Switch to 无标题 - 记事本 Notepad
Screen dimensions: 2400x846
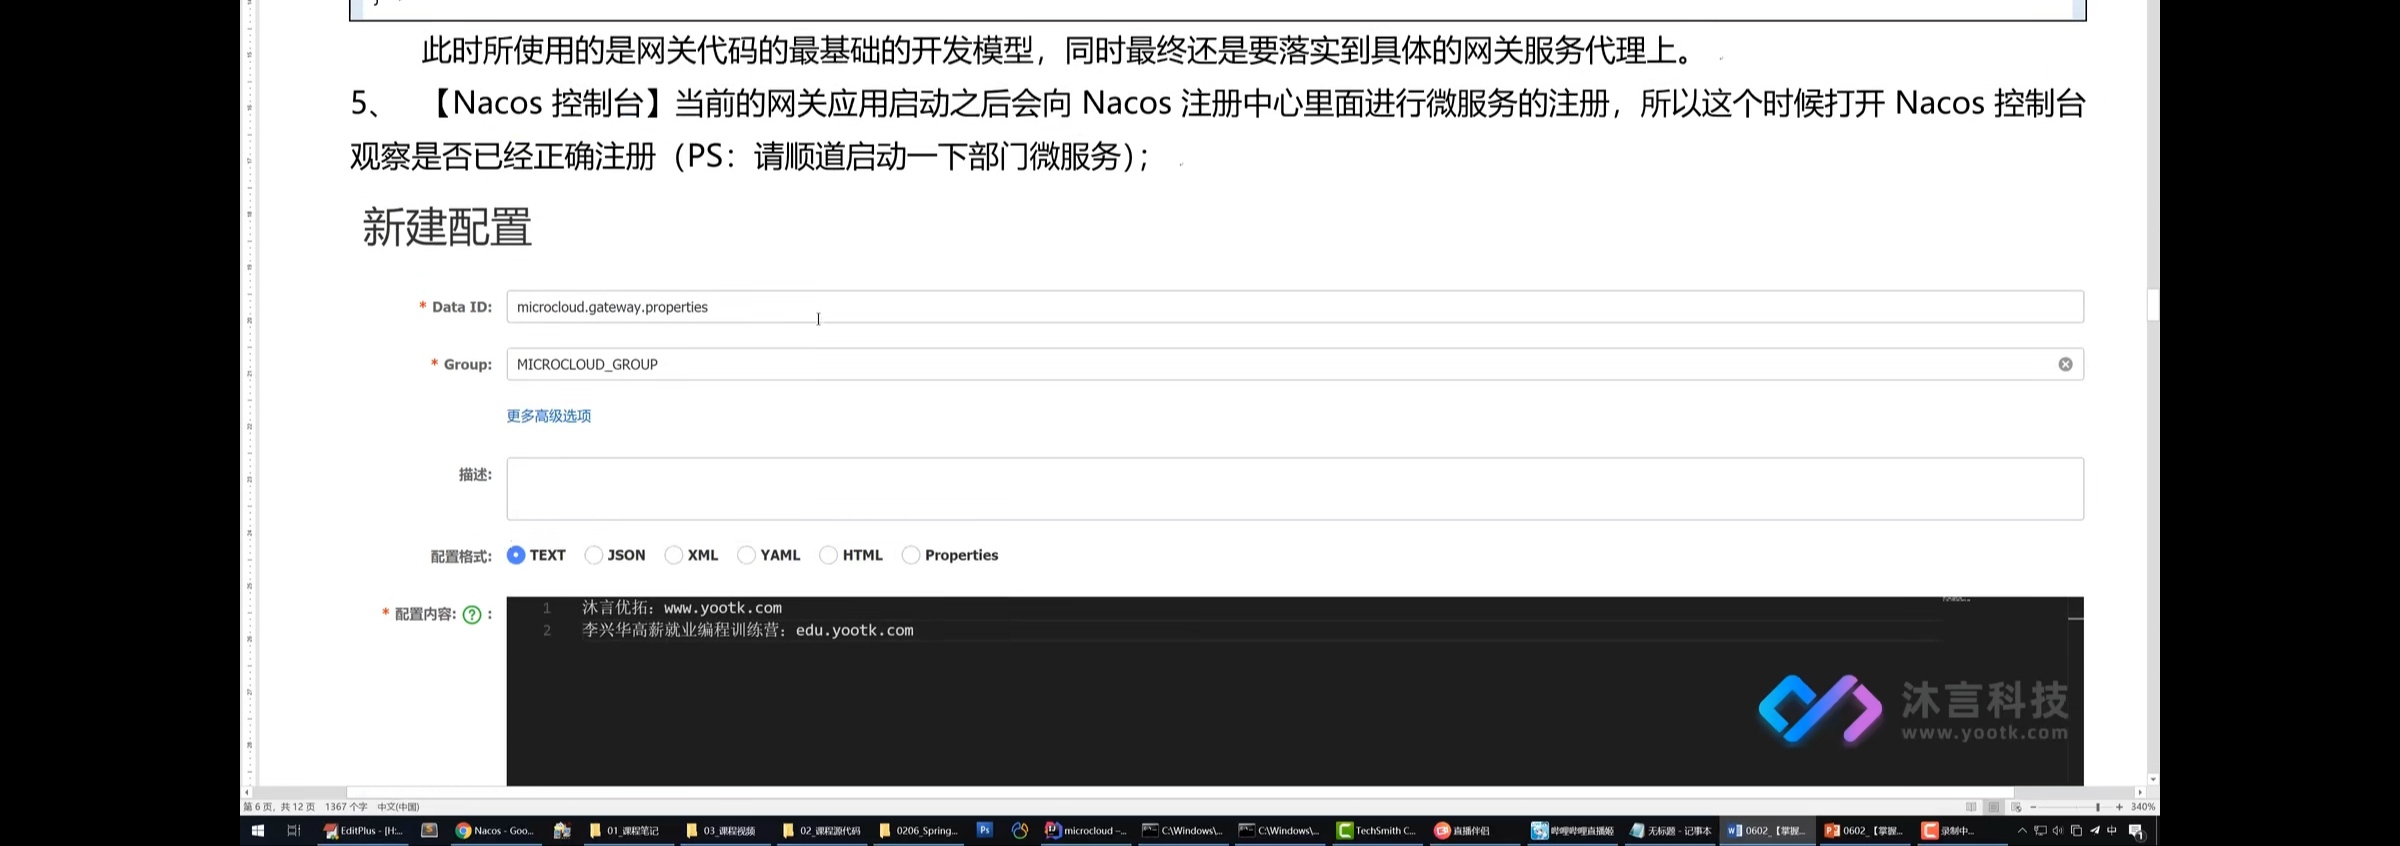coord(1670,831)
